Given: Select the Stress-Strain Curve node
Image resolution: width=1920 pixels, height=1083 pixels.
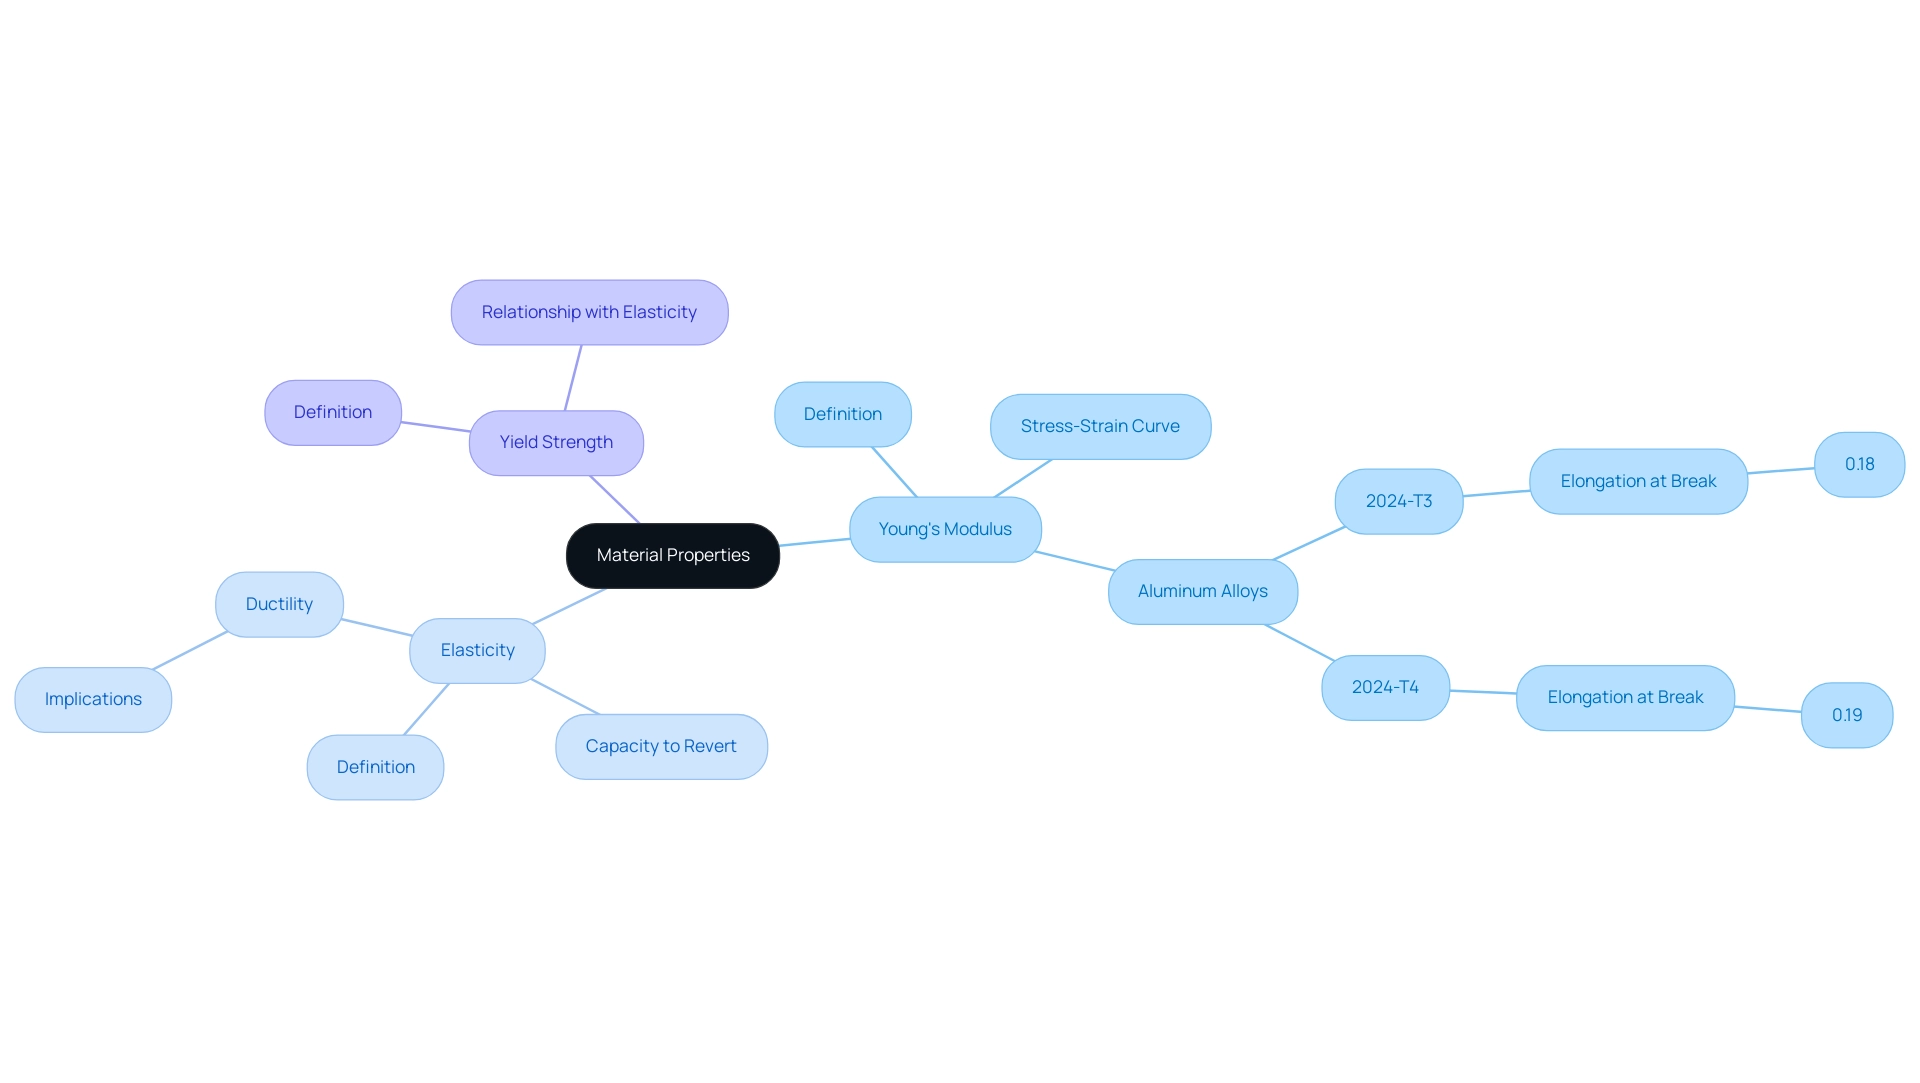Looking at the screenshot, I should (1100, 425).
